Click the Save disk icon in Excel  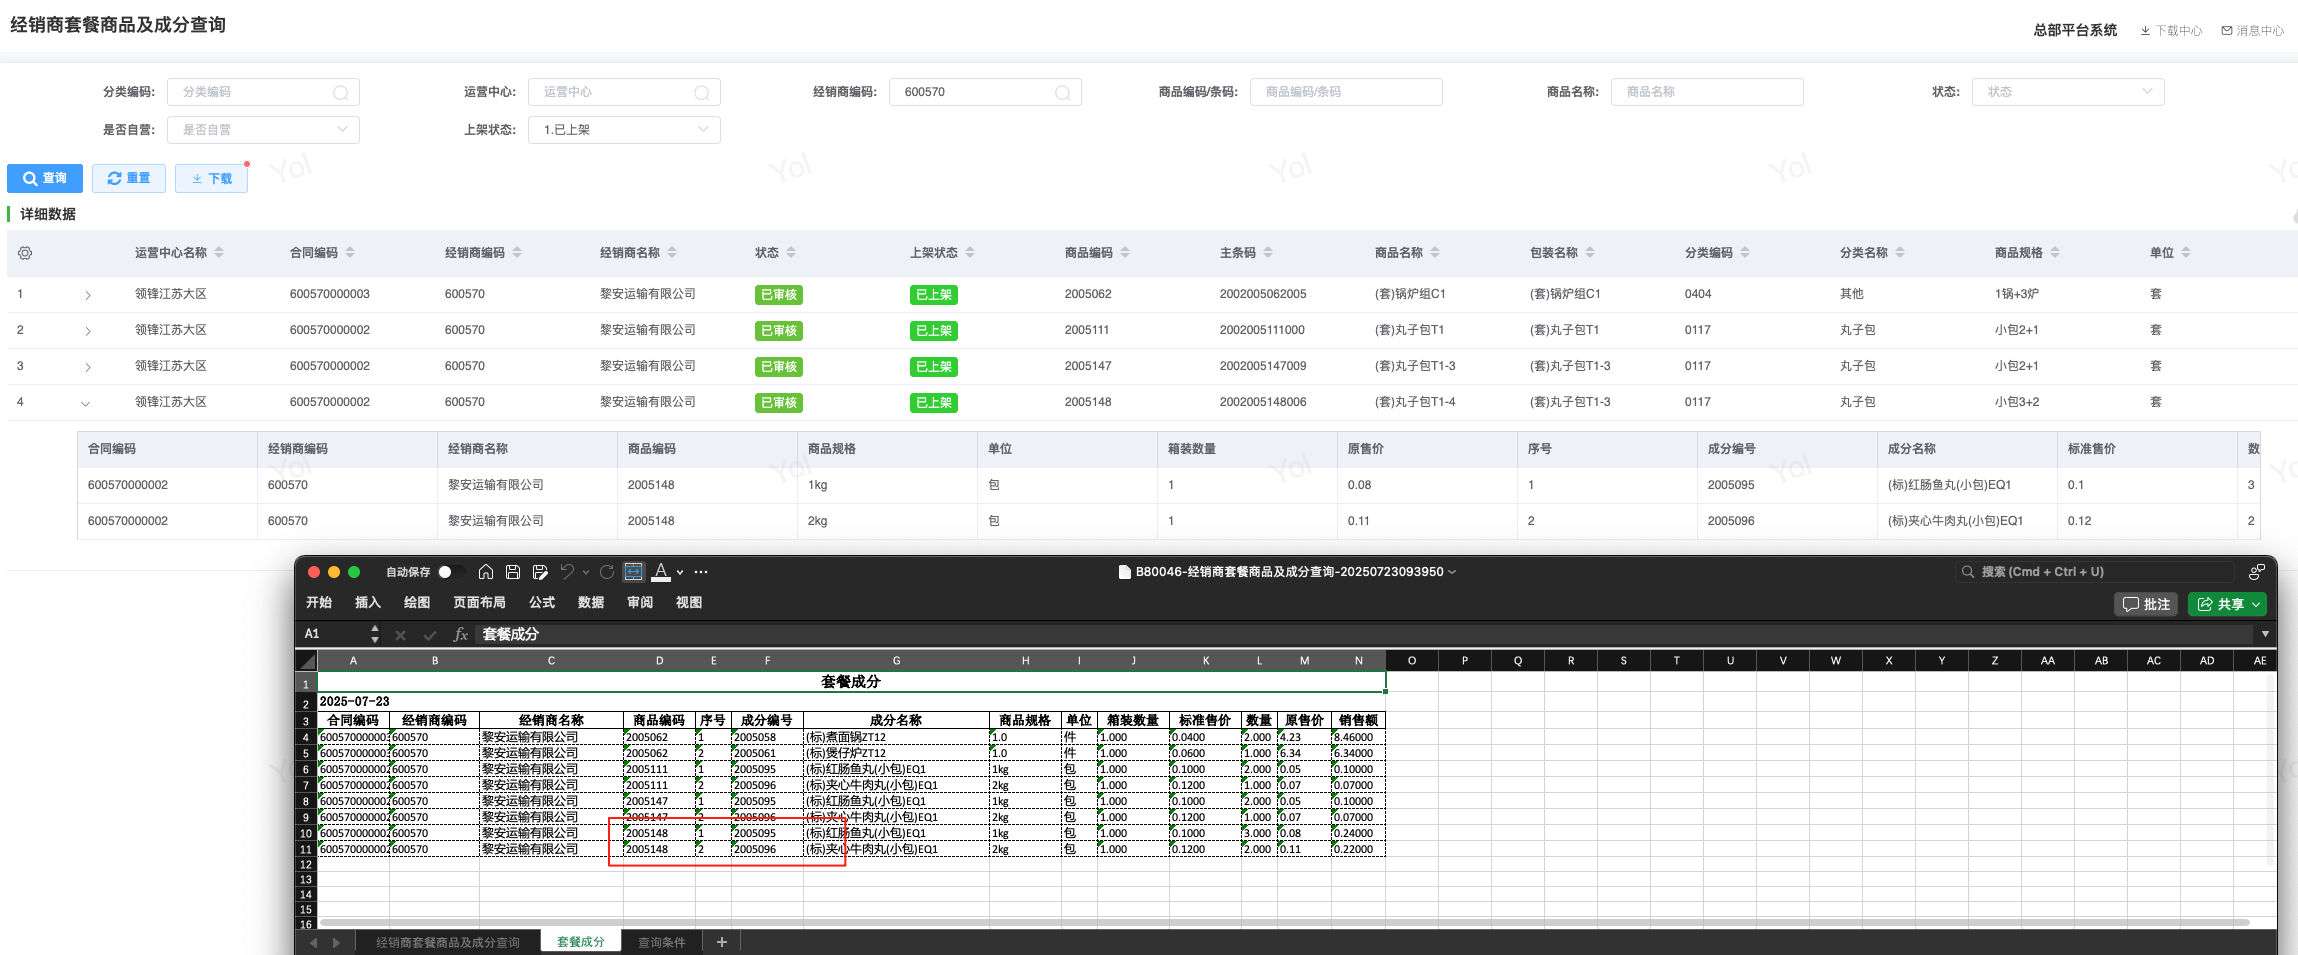513,572
